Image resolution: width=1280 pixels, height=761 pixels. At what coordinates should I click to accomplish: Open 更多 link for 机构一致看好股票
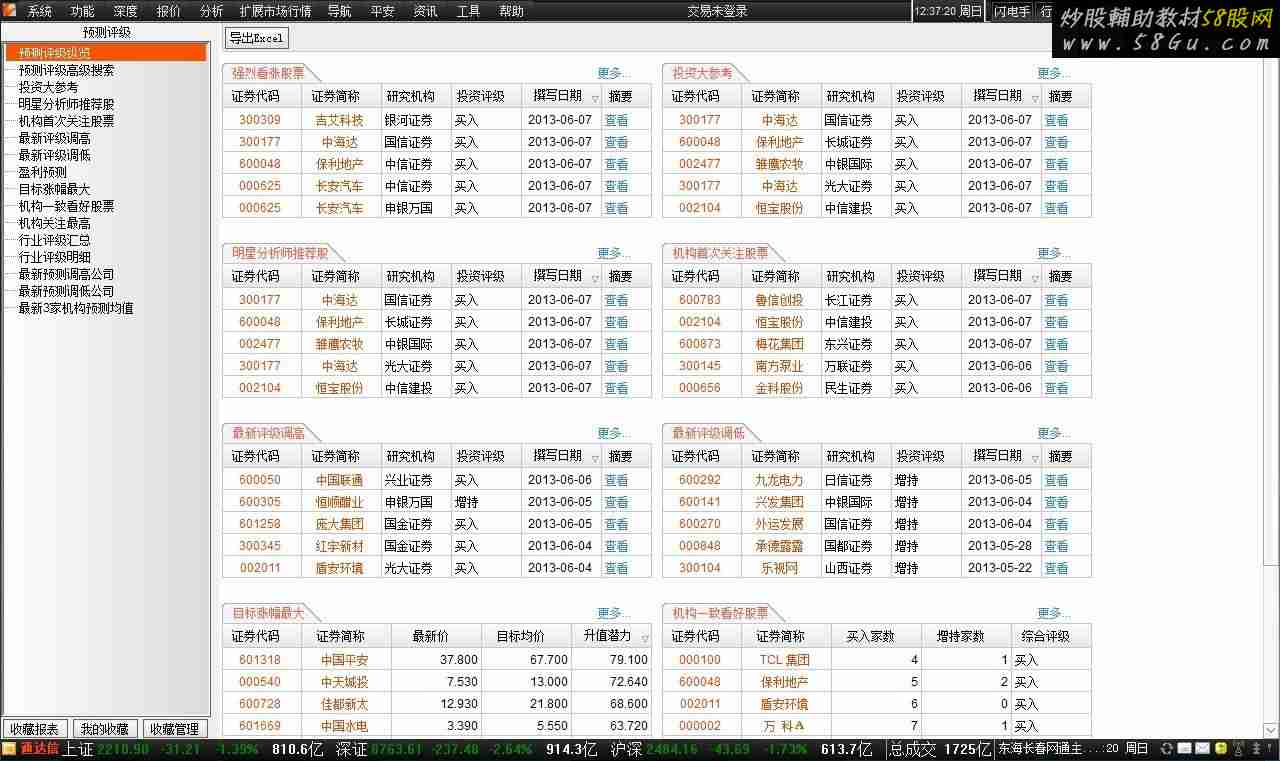(x=1054, y=613)
